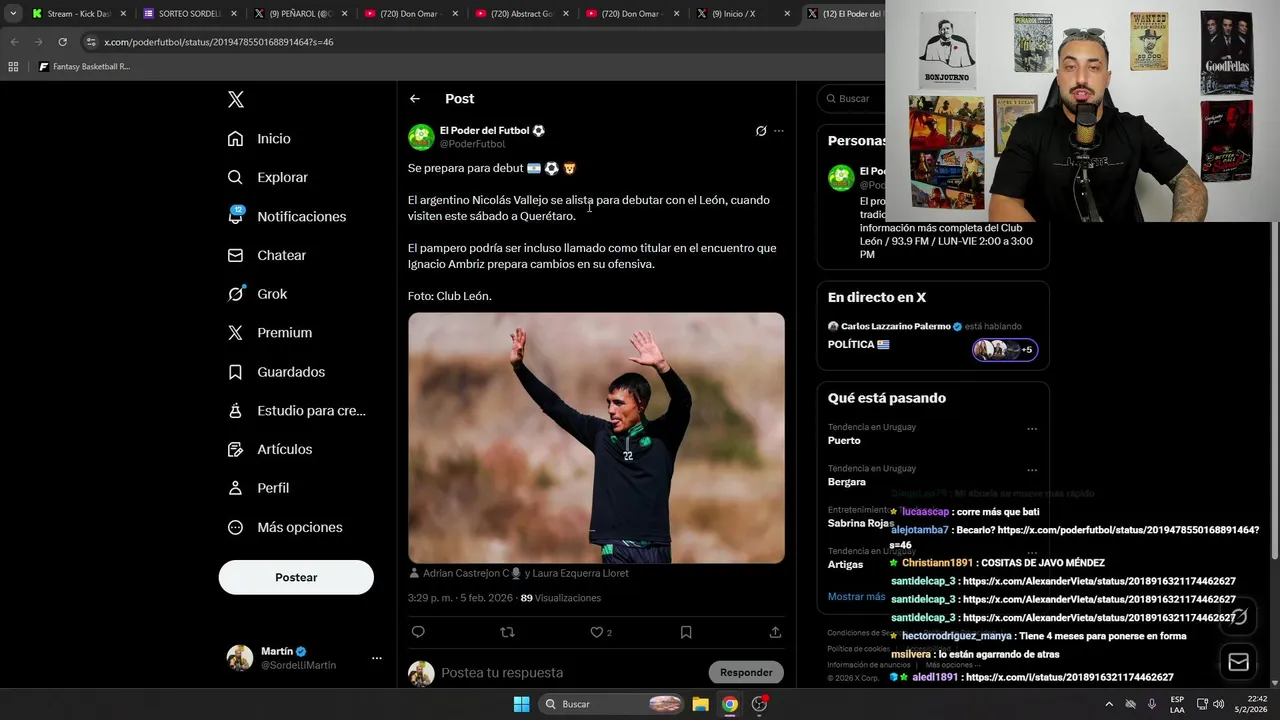Screen dimensions: 1280x720
Task: Open Notificaciones in the sidebar
Action: click(286, 216)
